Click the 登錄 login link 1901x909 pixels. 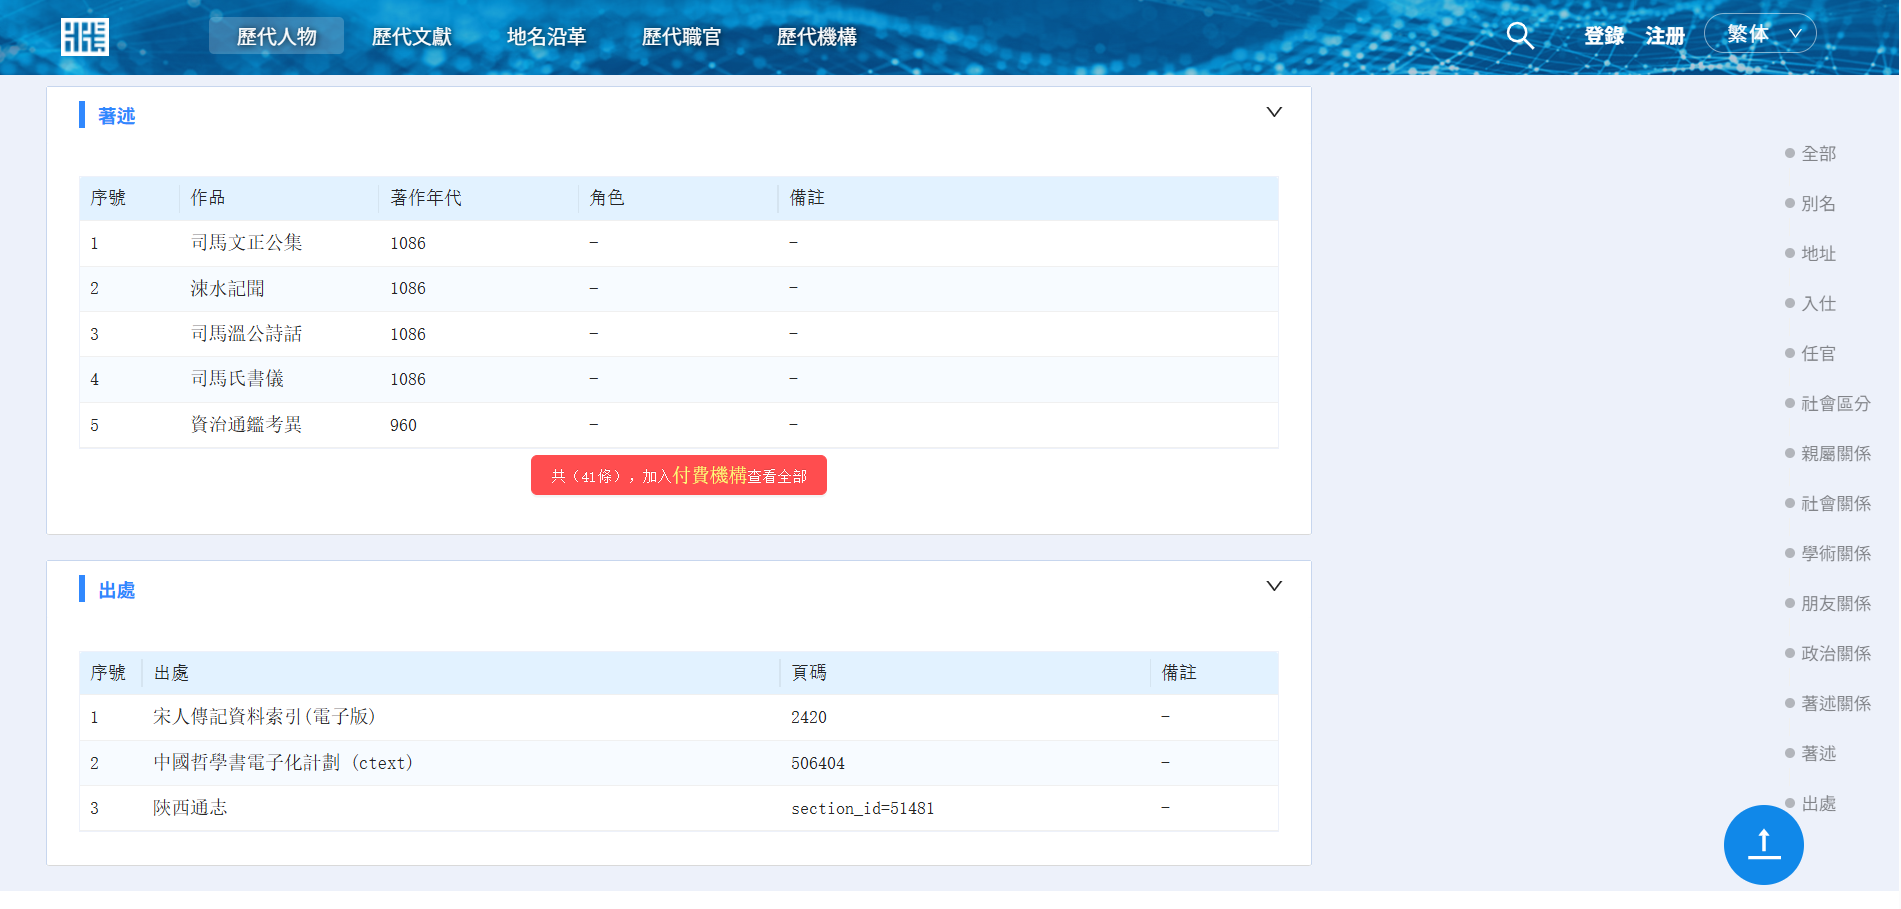coord(1604,36)
